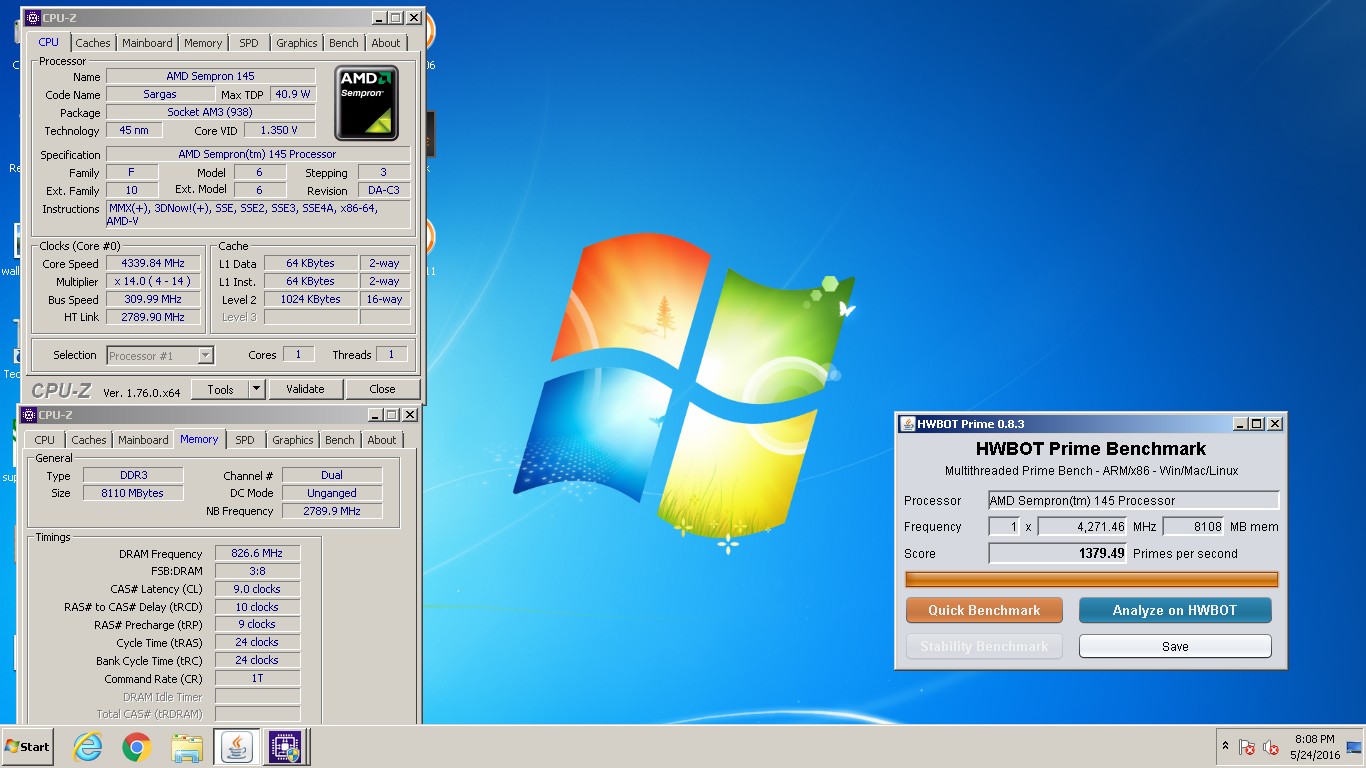The width and height of the screenshot is (1366, 768).
Task: Switch to Memory tab in top CPU-Z window
Action: click(x=203, y=43)
